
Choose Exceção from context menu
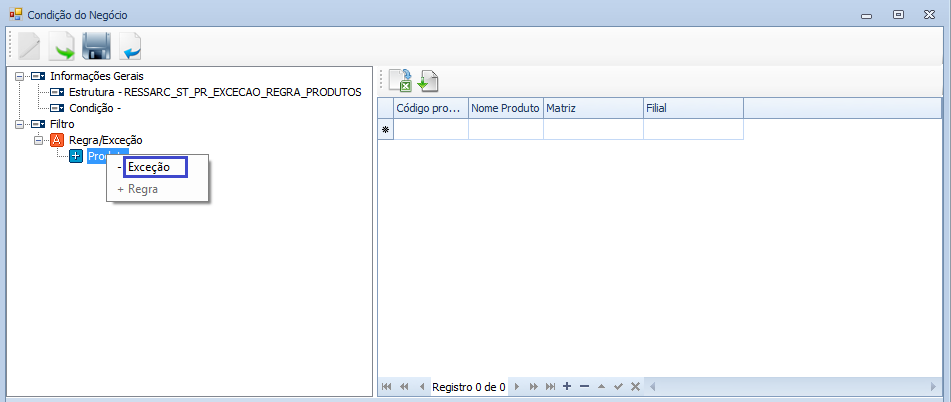156,167
